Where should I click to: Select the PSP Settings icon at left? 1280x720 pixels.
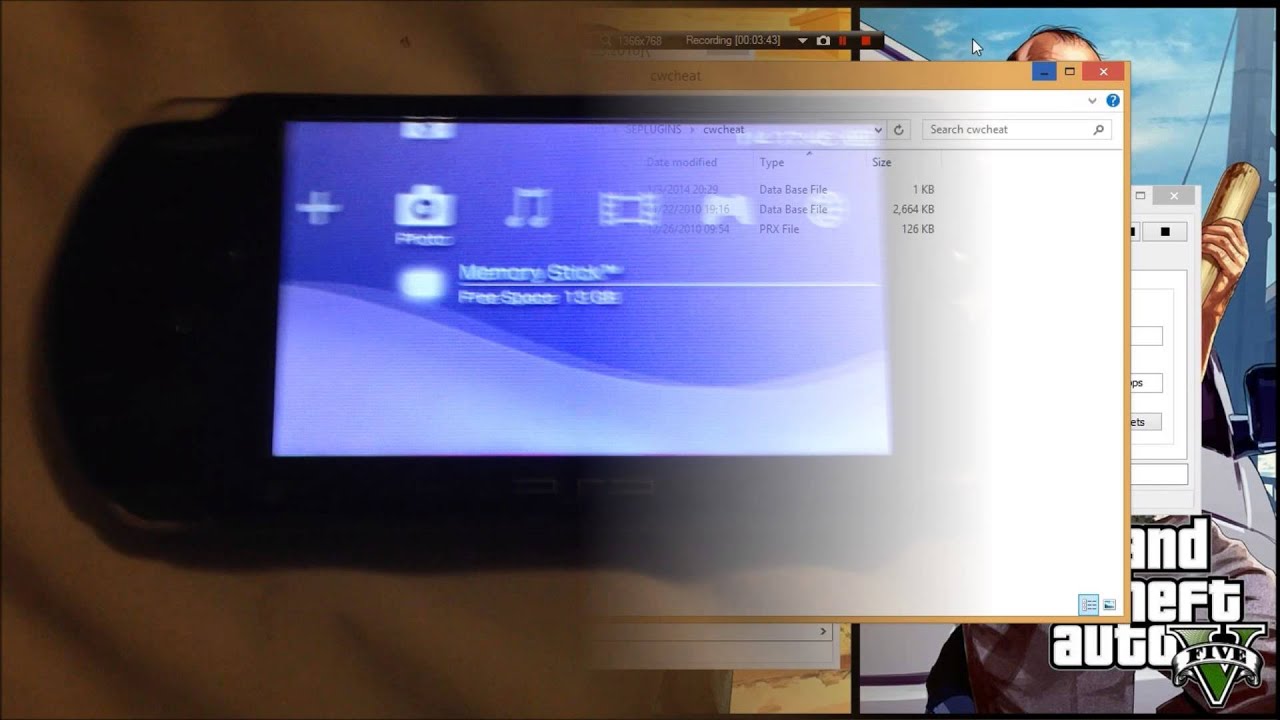point(318,208)
